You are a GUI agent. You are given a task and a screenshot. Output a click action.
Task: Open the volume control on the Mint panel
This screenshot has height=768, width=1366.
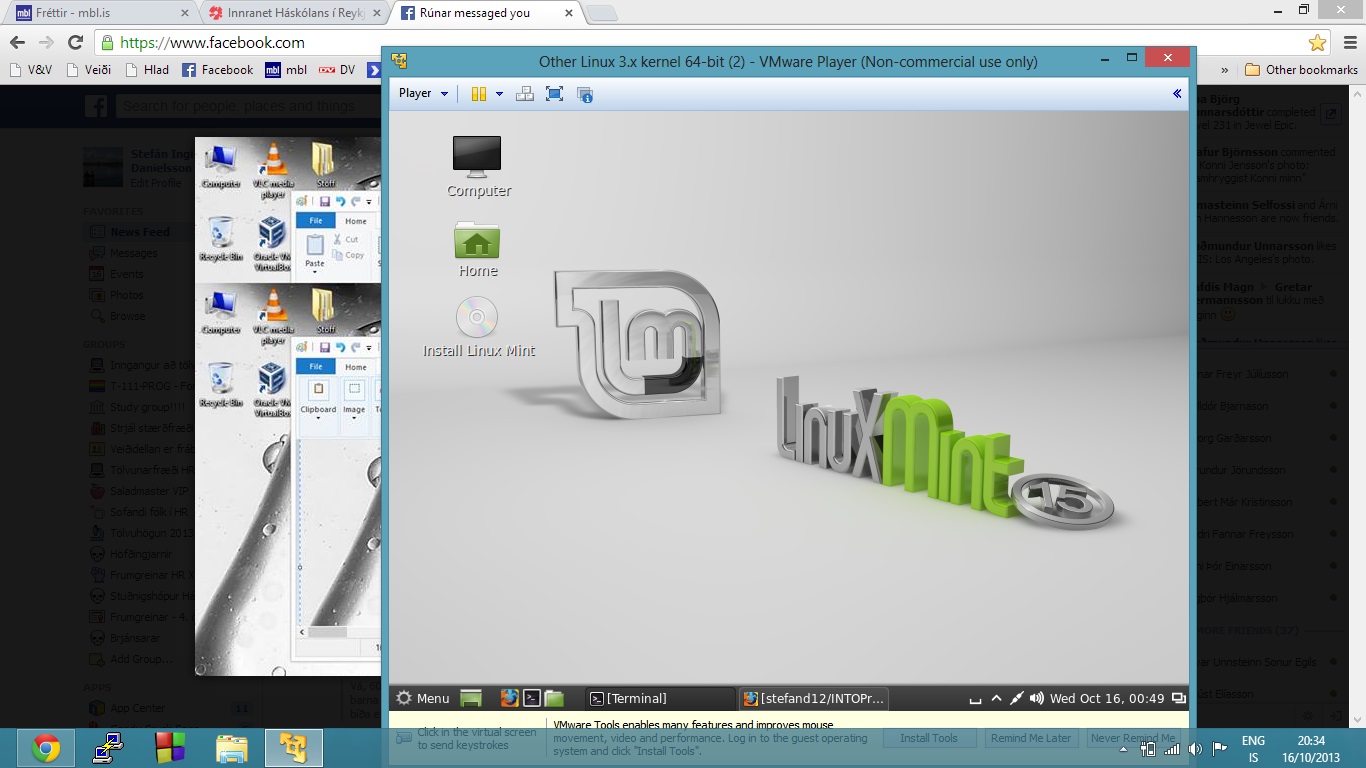[x=1036, y=698]
